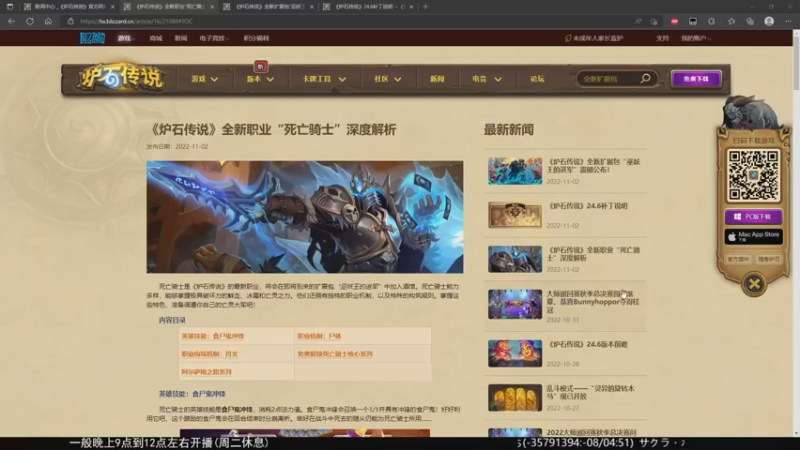Expand the 游戏 dropdown in Blizzard bar
This screenshot has width=800, height=450.
tap(126, 38)
